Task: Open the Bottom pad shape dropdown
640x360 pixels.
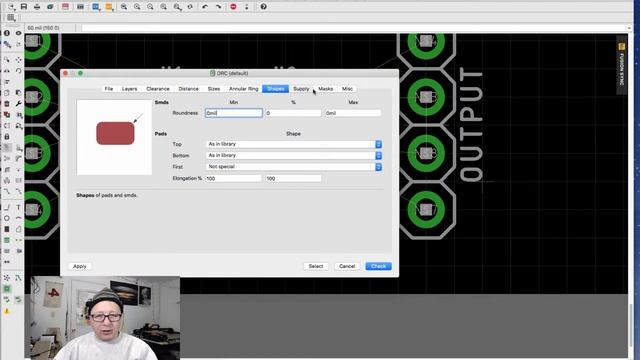Action: [x=294, y=156]
